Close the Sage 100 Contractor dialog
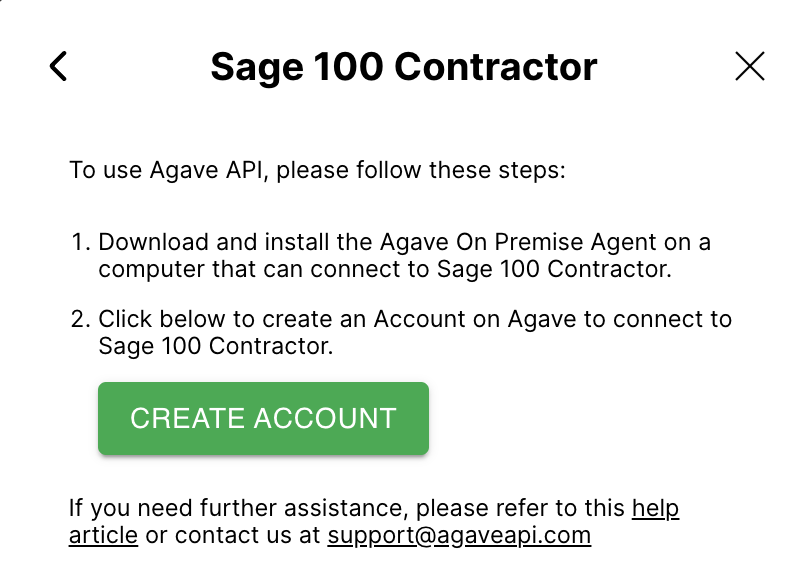Viewport: 804px width, 578px height. 749,67
